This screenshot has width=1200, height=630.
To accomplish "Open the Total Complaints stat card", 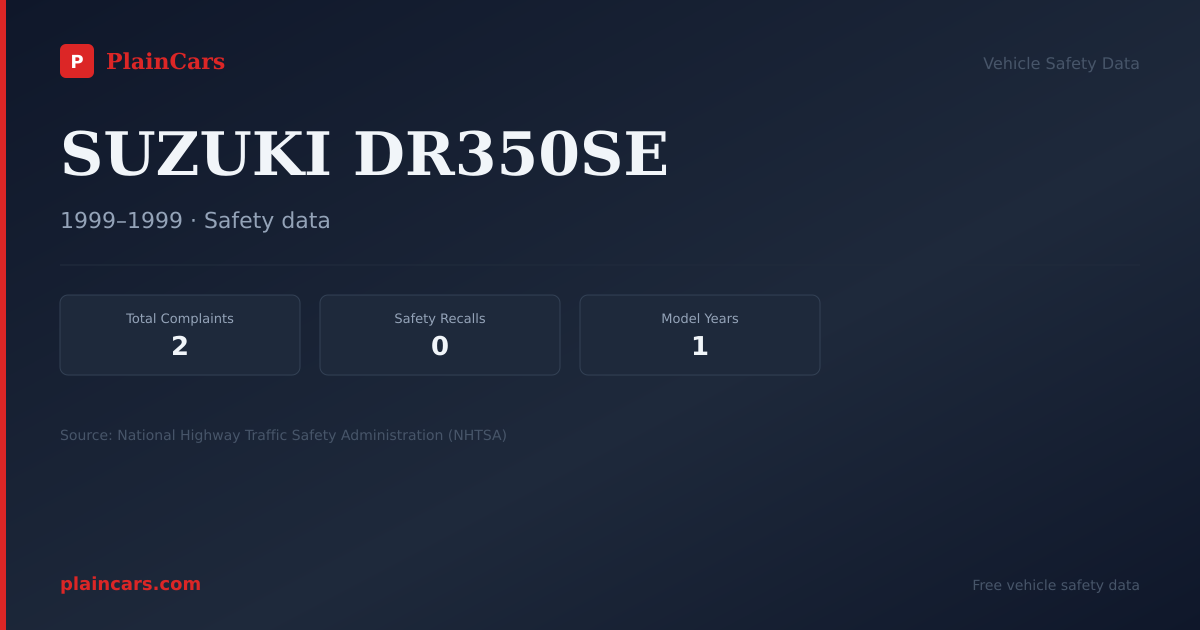I will point(180,335).
